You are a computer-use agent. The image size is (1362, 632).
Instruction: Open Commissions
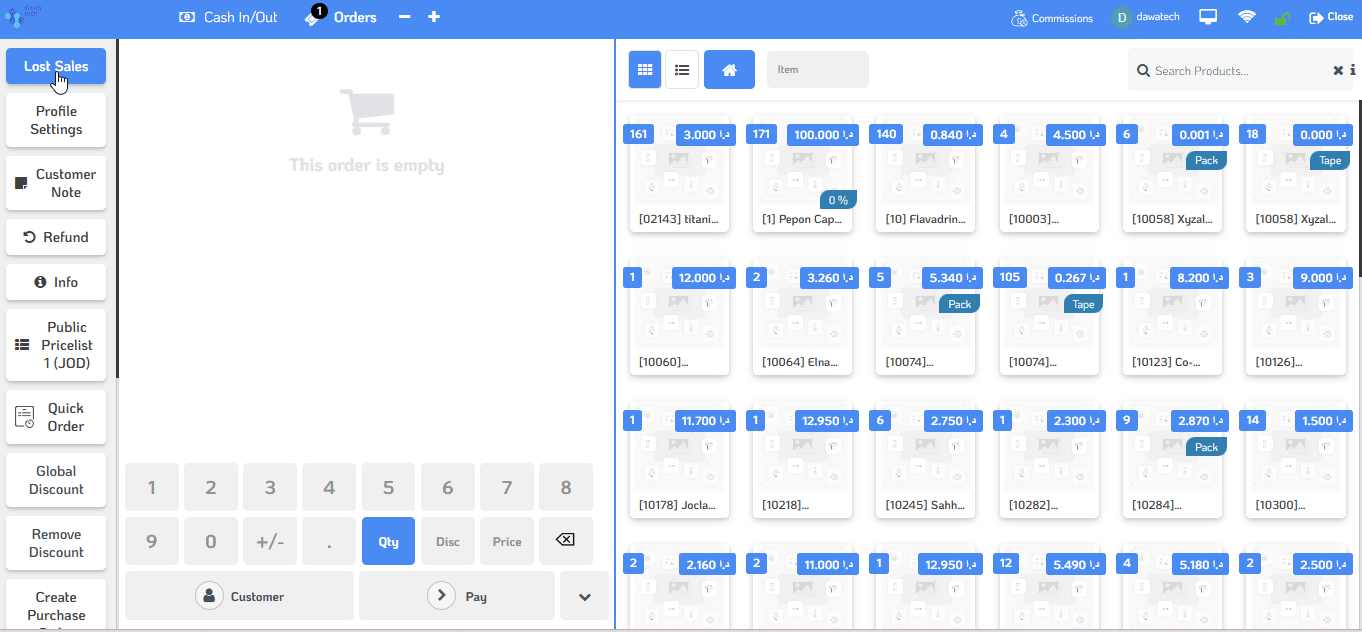tap(1051, 18)
